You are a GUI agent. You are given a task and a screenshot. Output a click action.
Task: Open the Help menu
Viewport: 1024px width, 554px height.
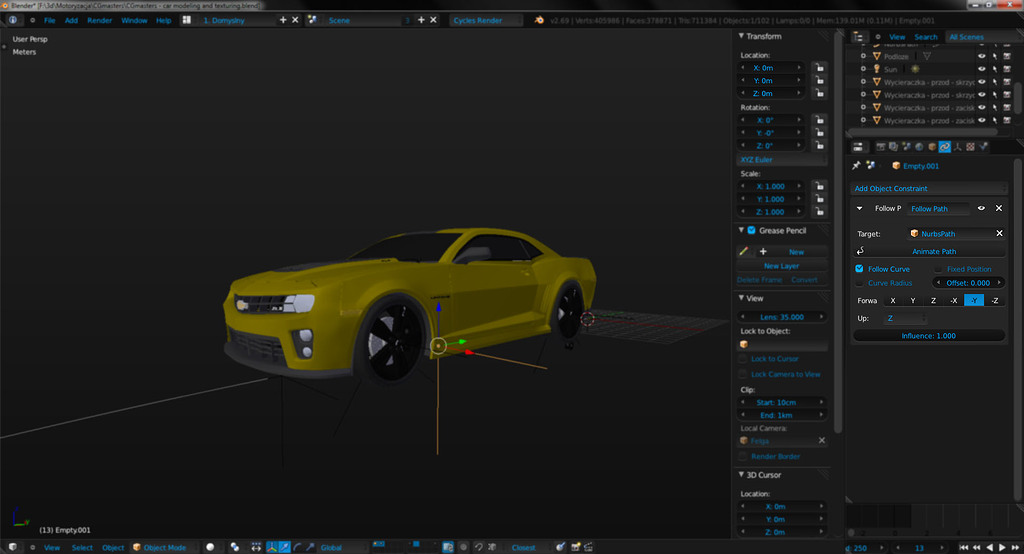pos(163,20)
